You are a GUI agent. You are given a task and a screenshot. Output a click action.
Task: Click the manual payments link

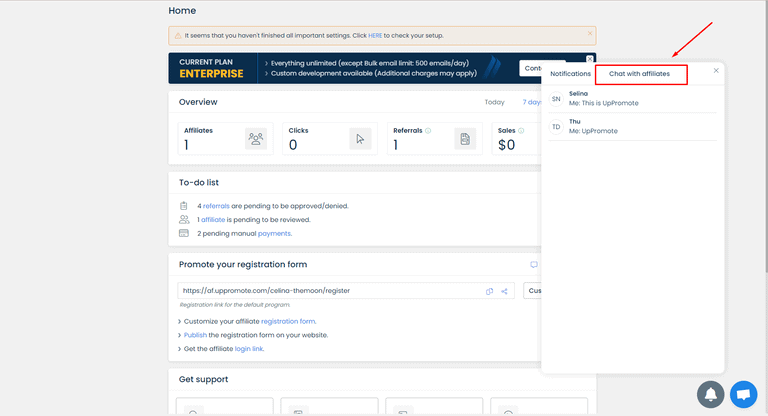pos(274,233)
